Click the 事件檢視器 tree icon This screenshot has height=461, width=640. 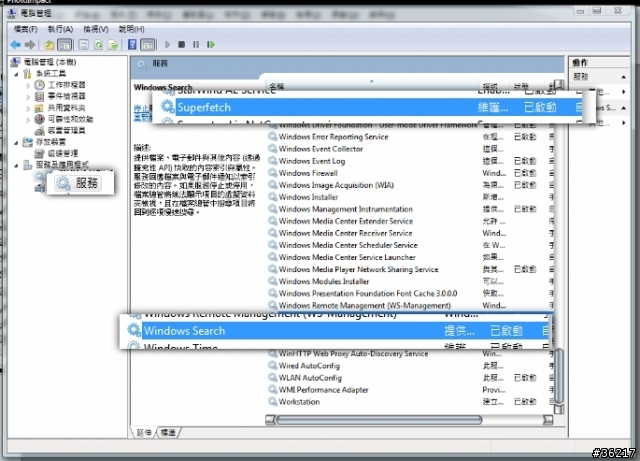[x=39, y=96]
